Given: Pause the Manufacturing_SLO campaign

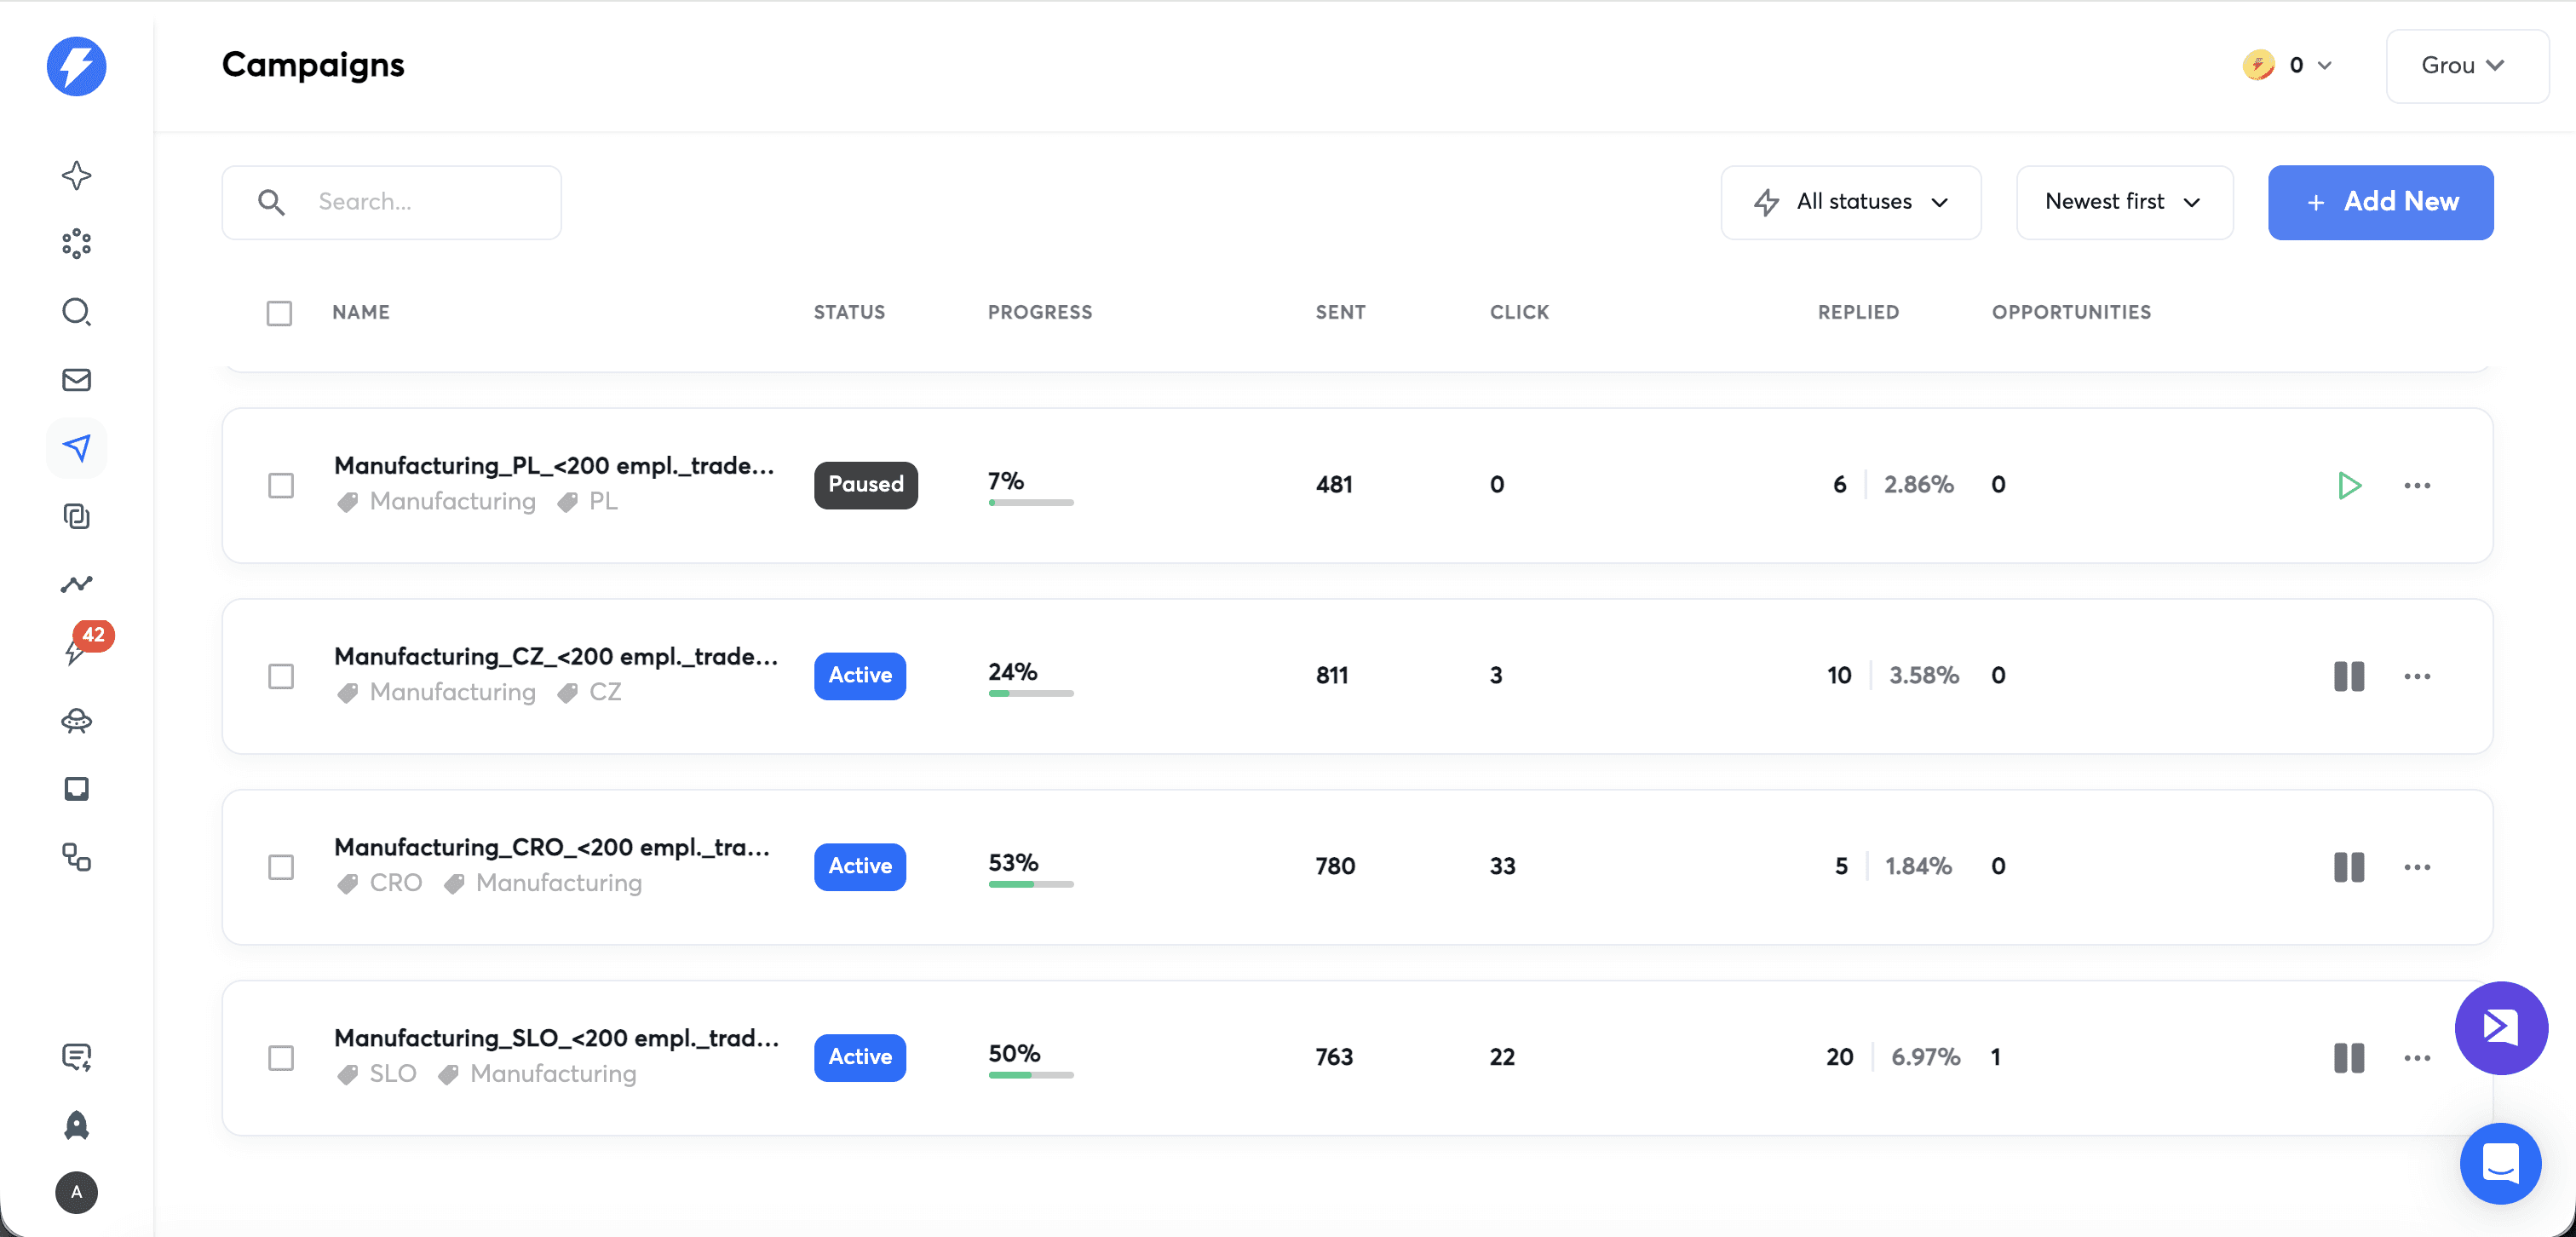Looking at the screenshot, I should 2349,1058.
